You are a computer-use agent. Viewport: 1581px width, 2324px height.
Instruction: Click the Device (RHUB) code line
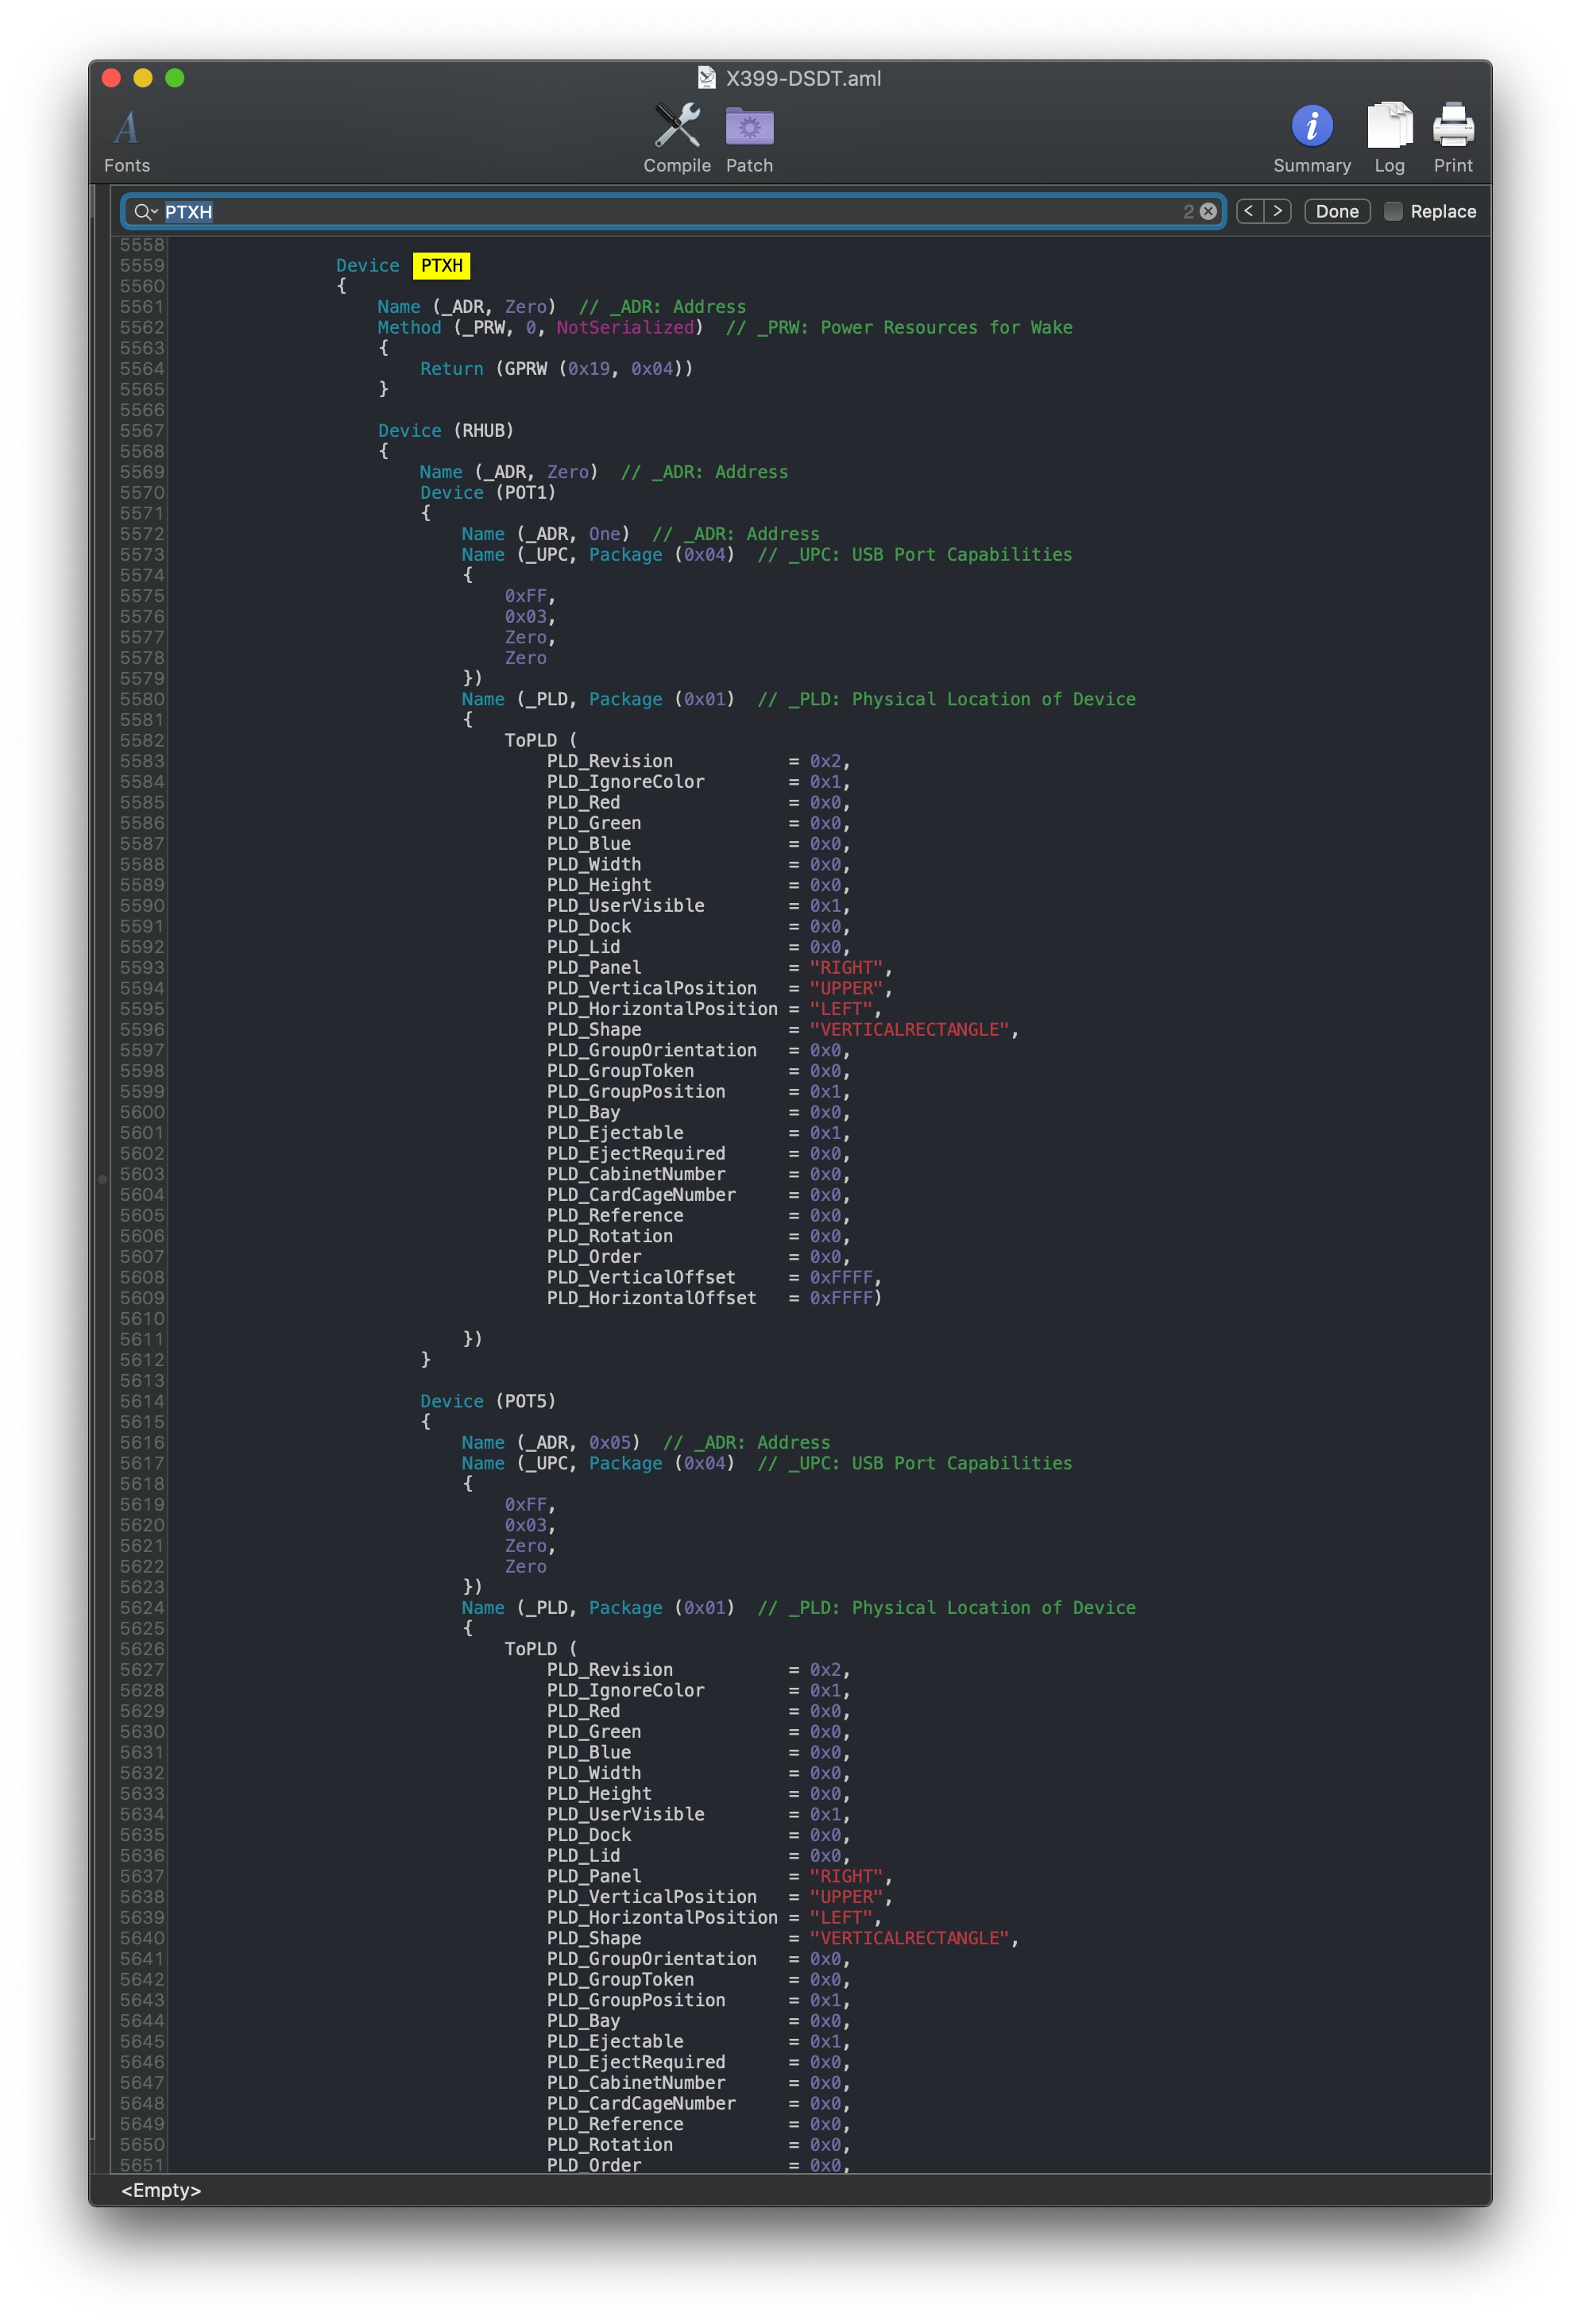[x=445, y=431]
